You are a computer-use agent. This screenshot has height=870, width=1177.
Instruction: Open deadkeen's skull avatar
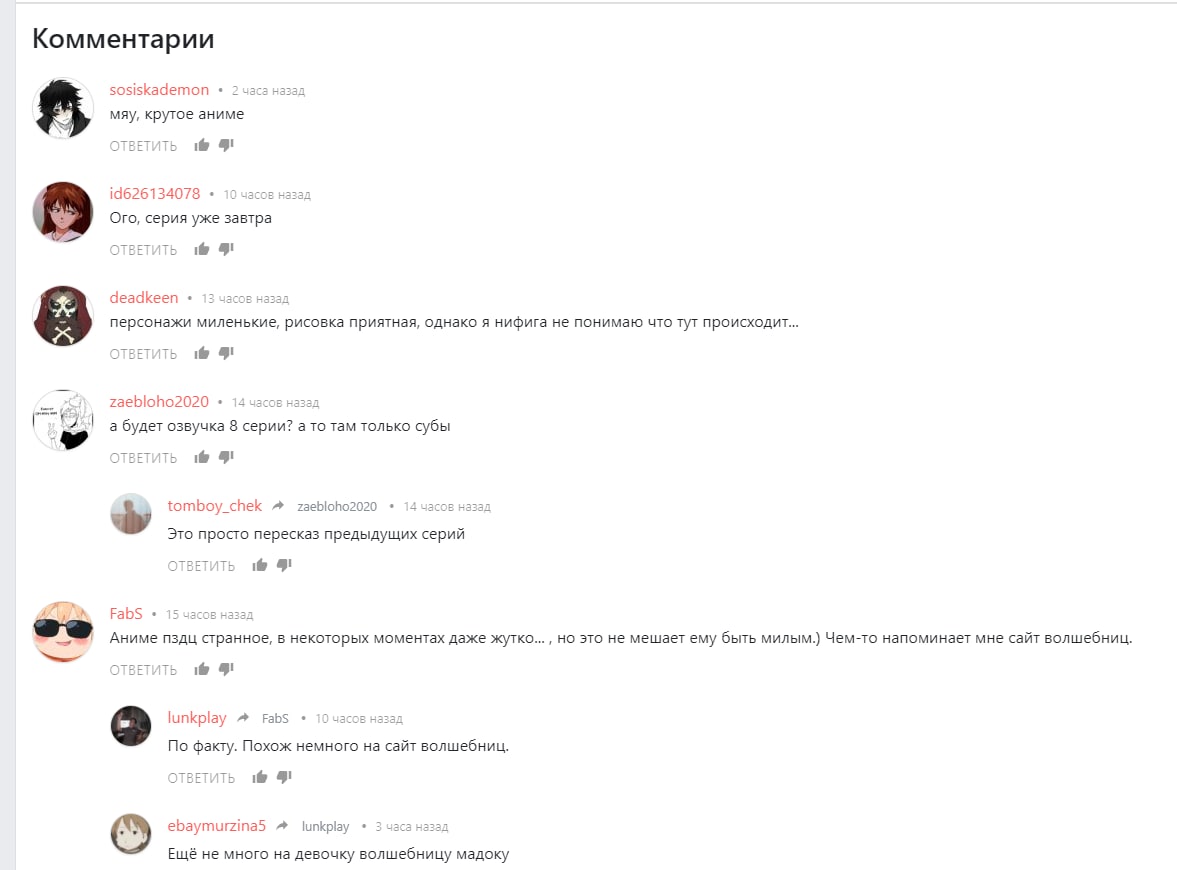(x=63, y=315)
